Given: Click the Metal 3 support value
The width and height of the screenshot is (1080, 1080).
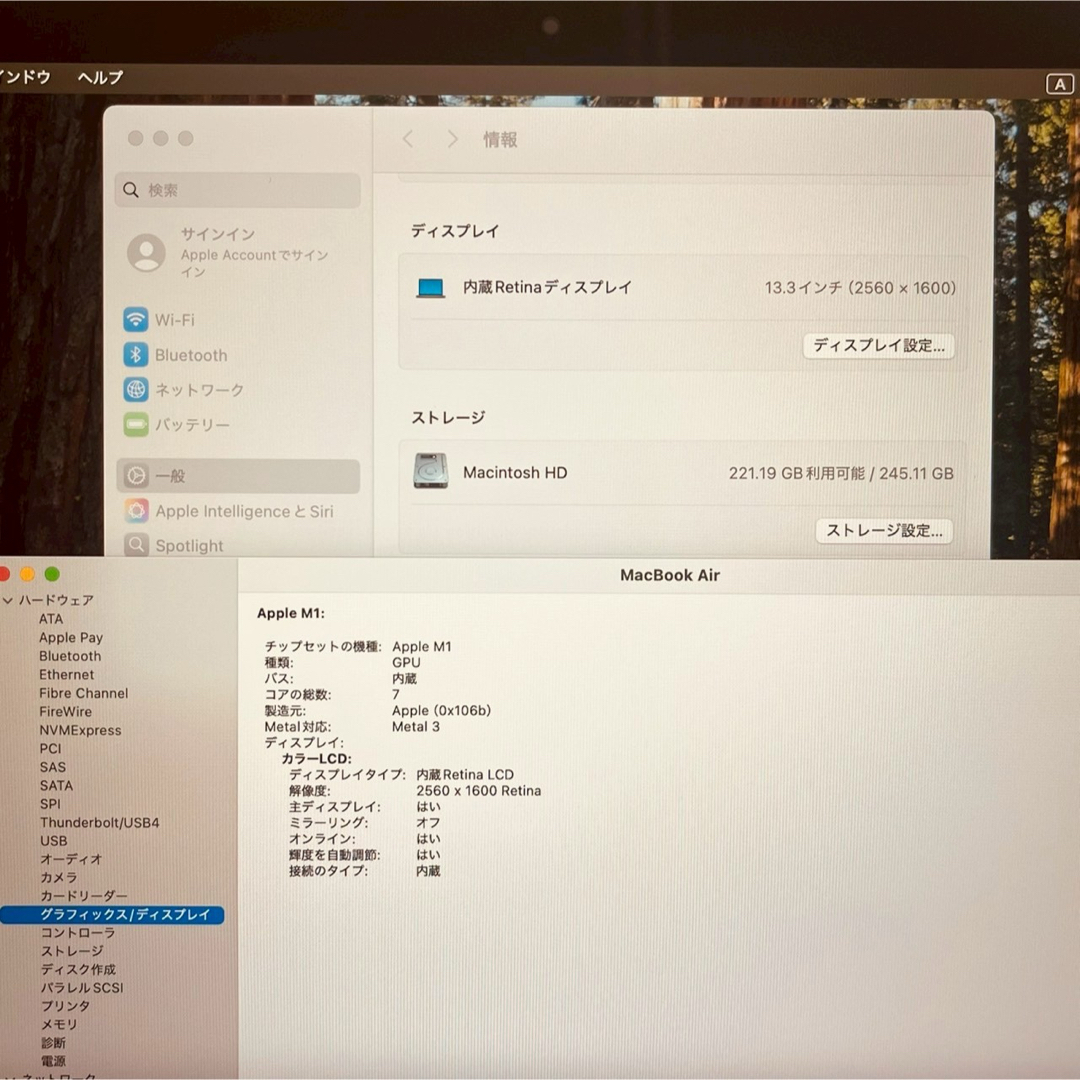Looking at the screenshot, I should tap(416, 727).
